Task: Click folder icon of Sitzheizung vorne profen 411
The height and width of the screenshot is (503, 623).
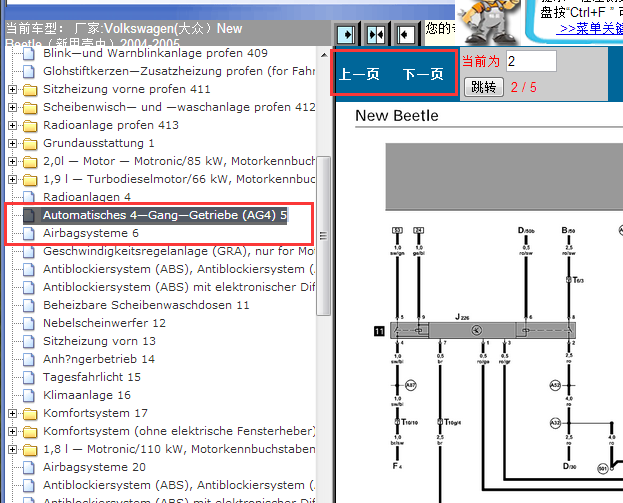Action: pyautogui.click(x=30, y=90)
